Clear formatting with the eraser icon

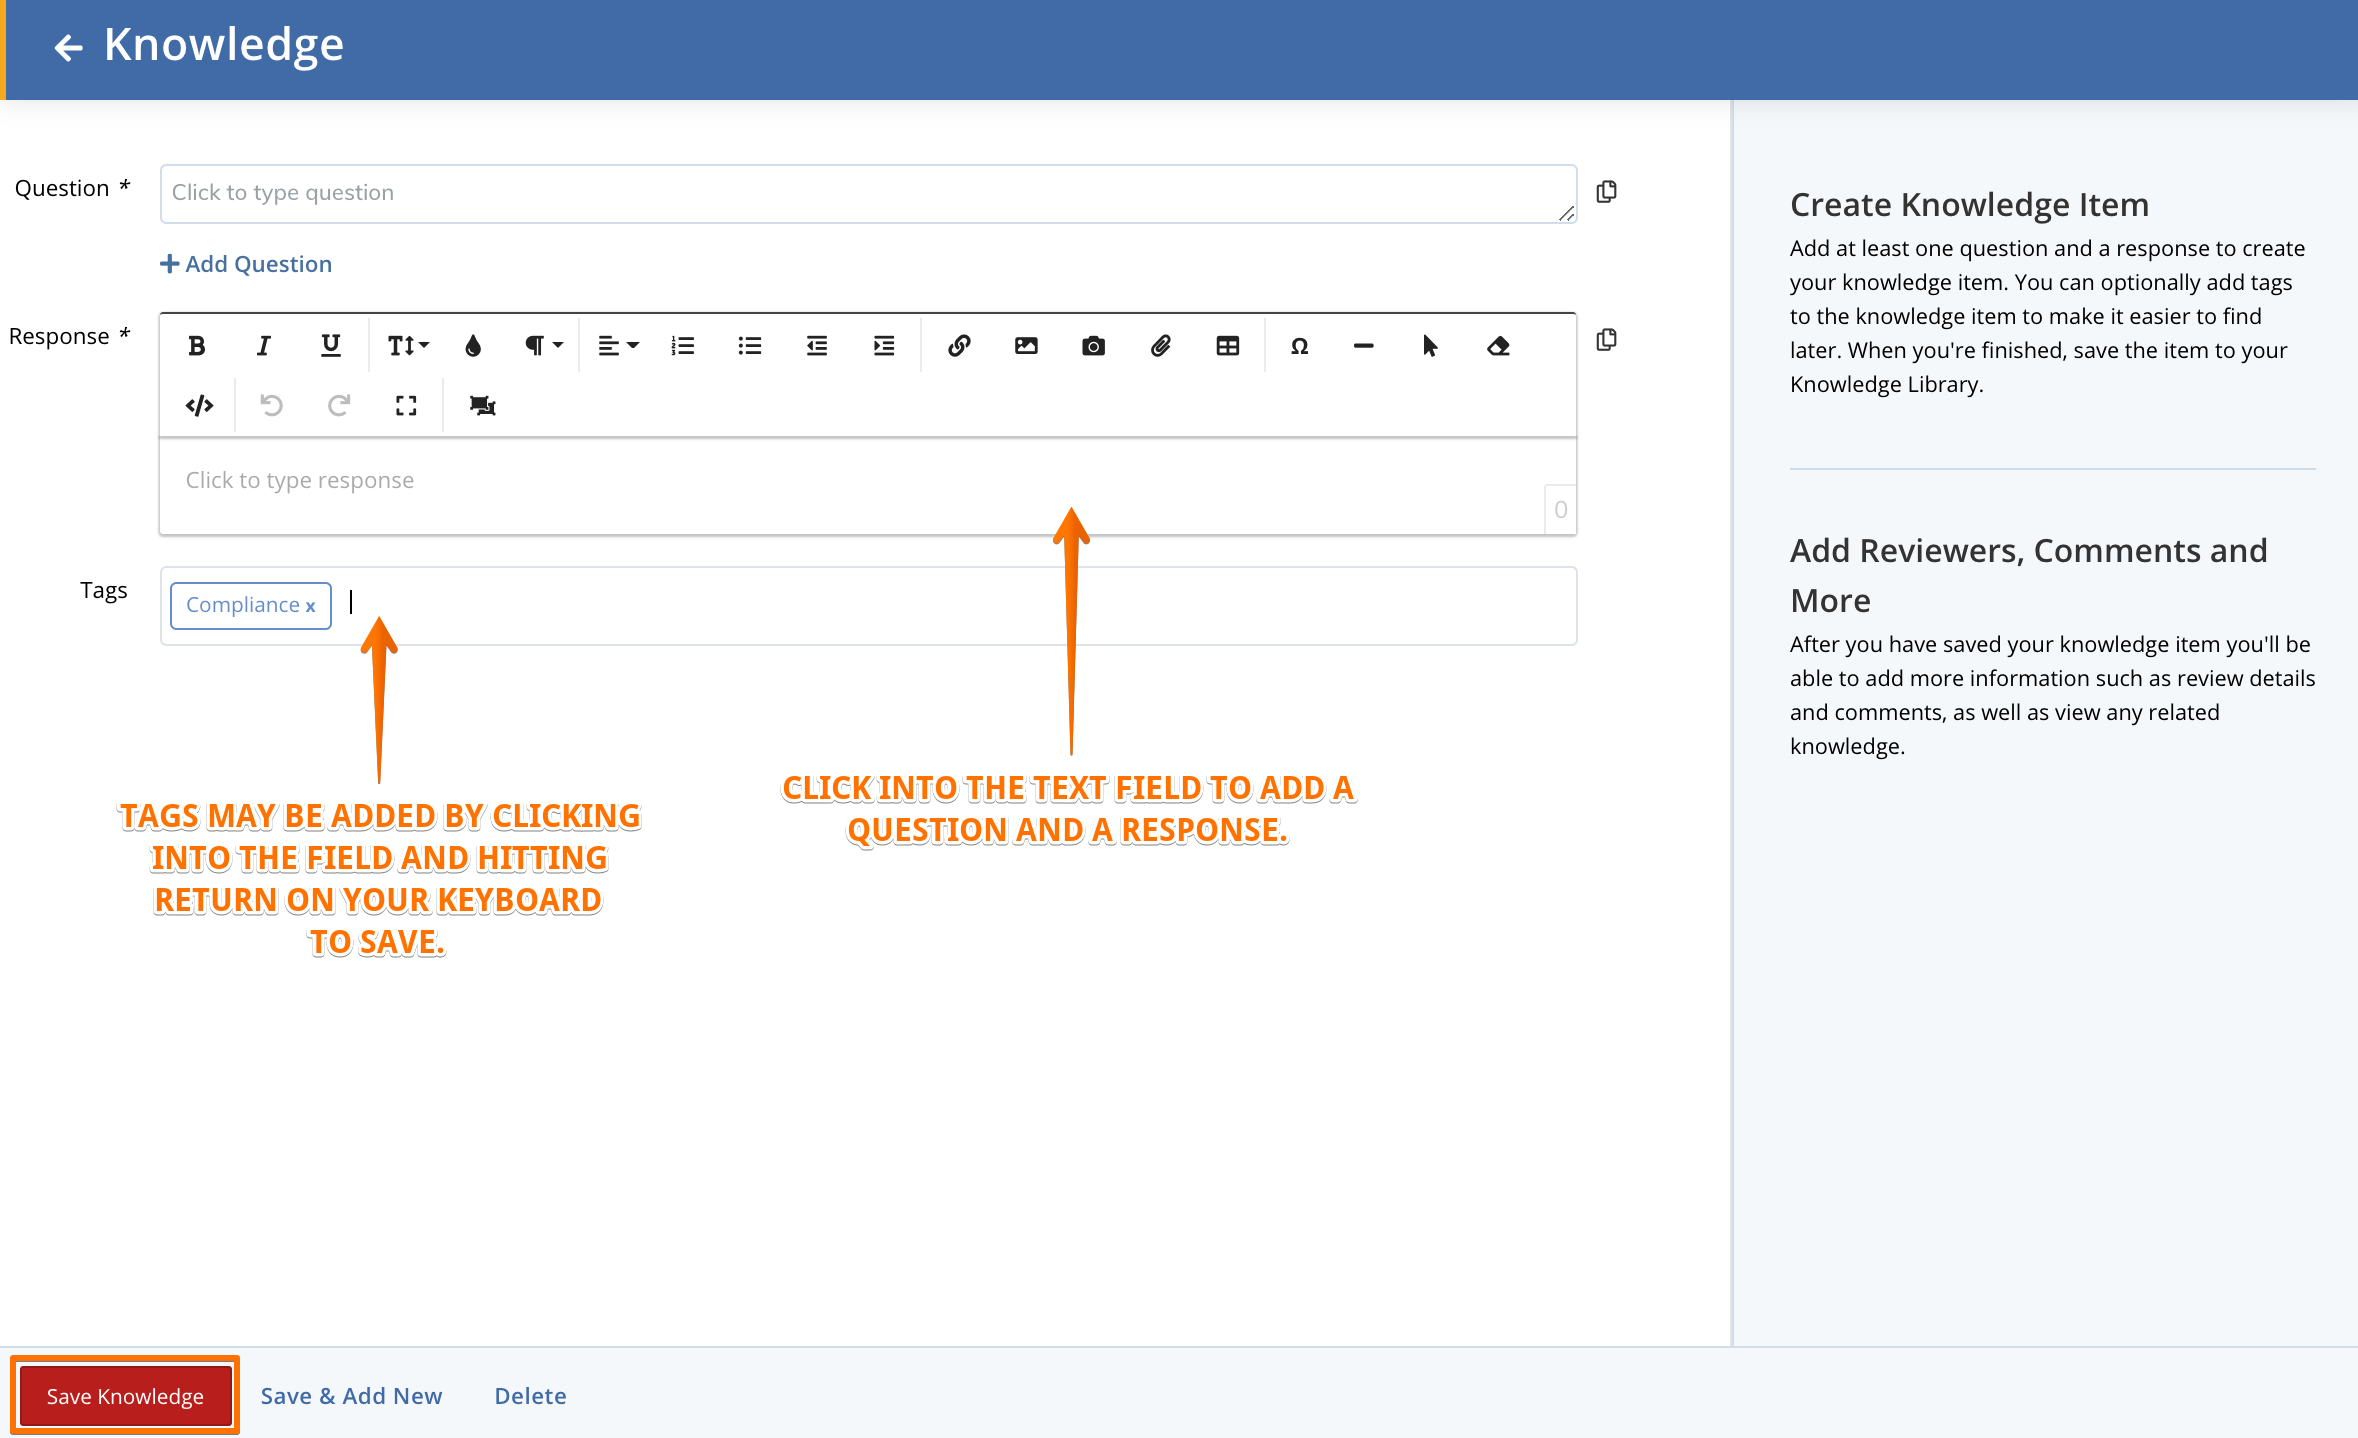pos(1498,346)
